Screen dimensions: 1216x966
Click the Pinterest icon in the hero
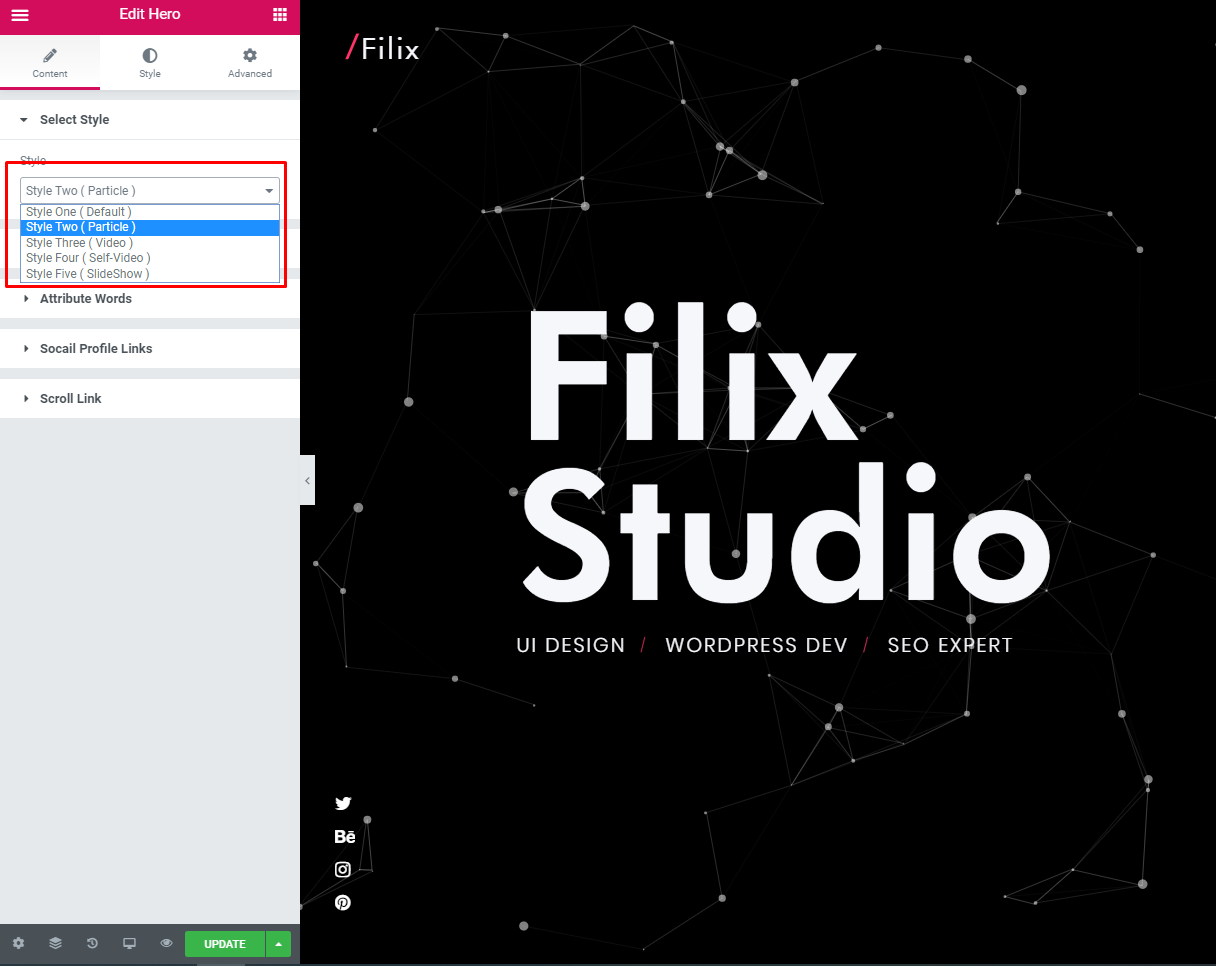[x=343, y=902]
